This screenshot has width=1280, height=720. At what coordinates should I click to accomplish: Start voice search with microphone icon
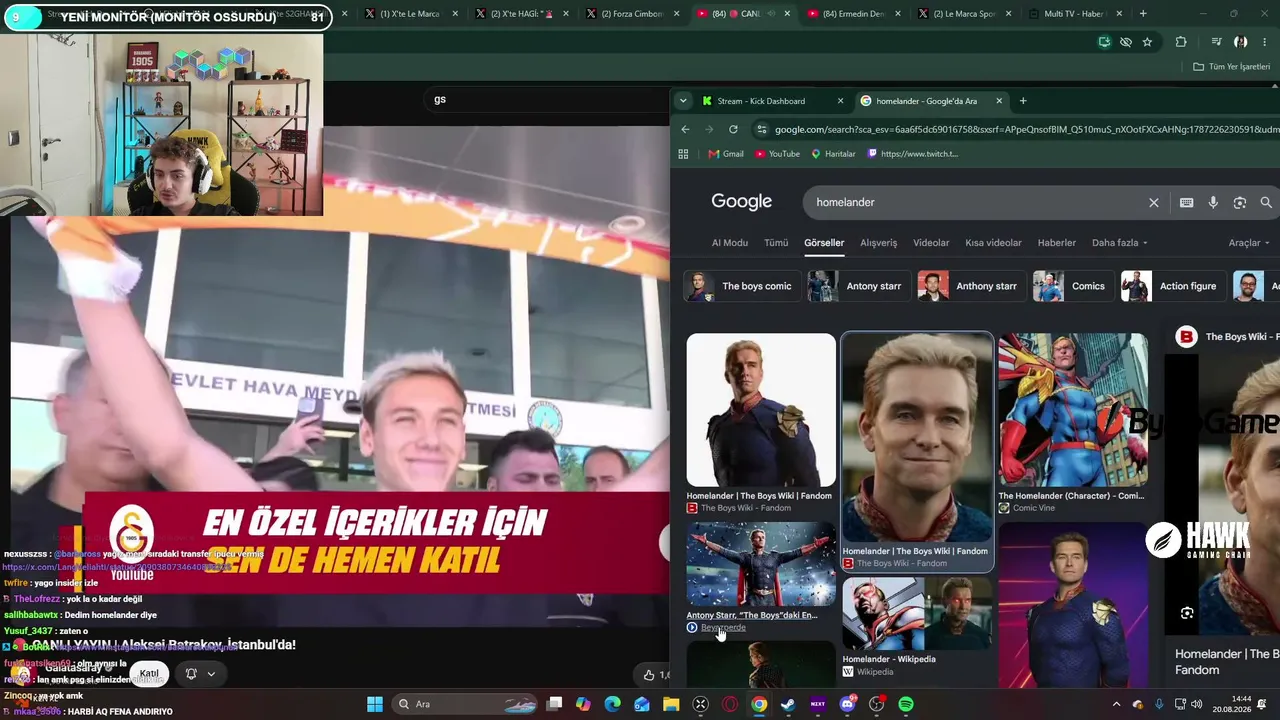pyautogui.click(x=1213, y=202)
